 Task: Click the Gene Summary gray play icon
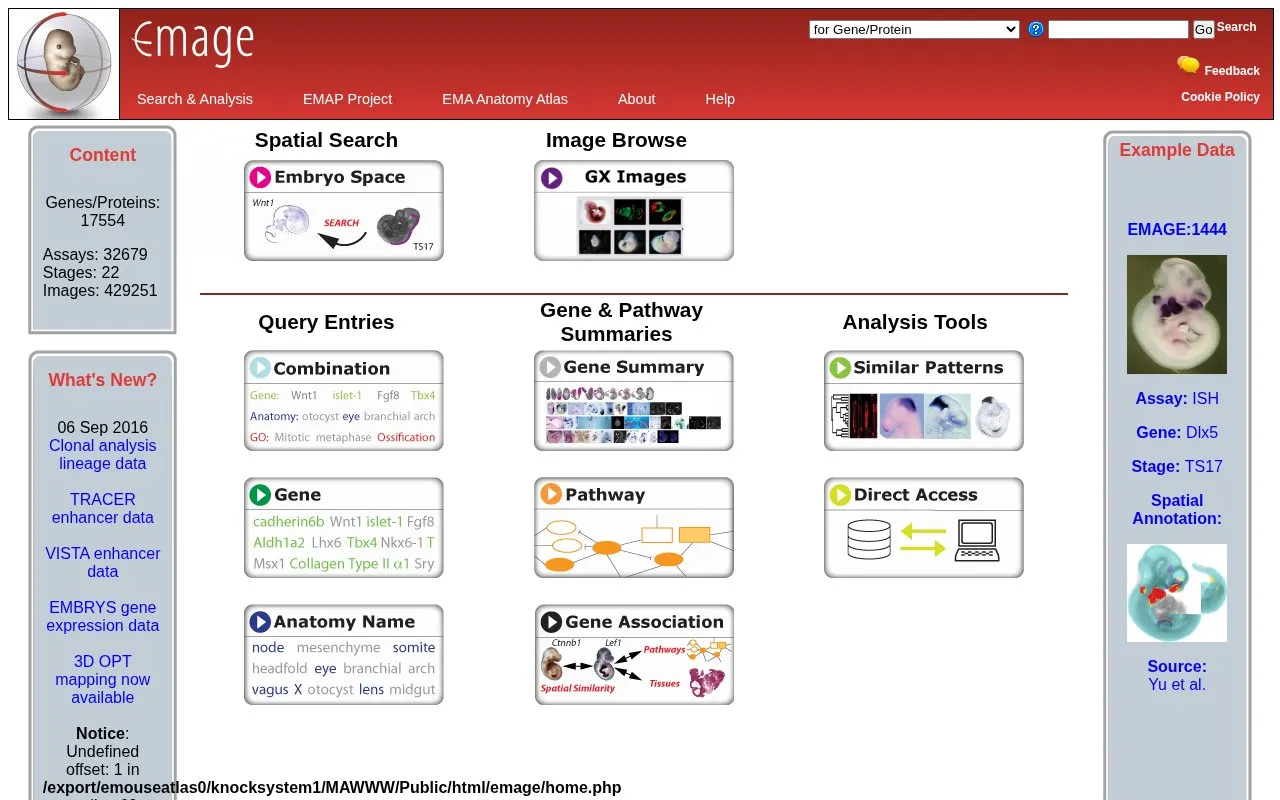pyautogui.click(x=550, y=367)
